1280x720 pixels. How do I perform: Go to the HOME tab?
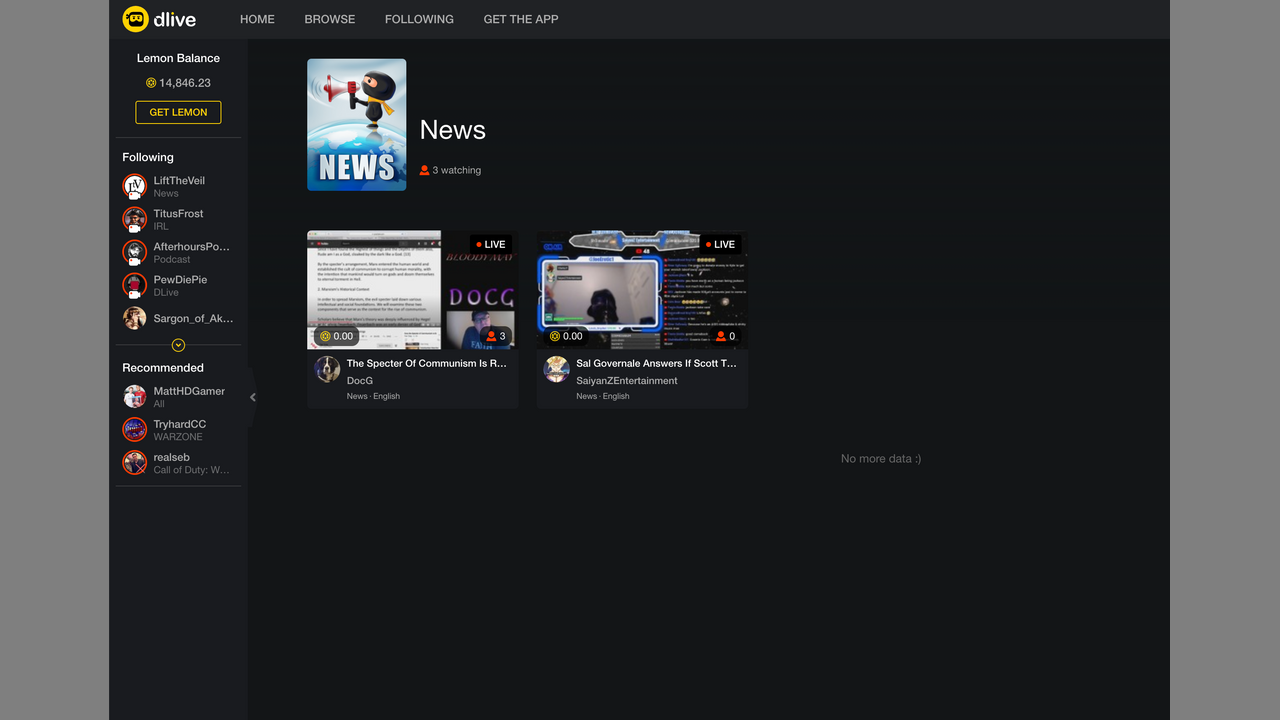[257, 19]
